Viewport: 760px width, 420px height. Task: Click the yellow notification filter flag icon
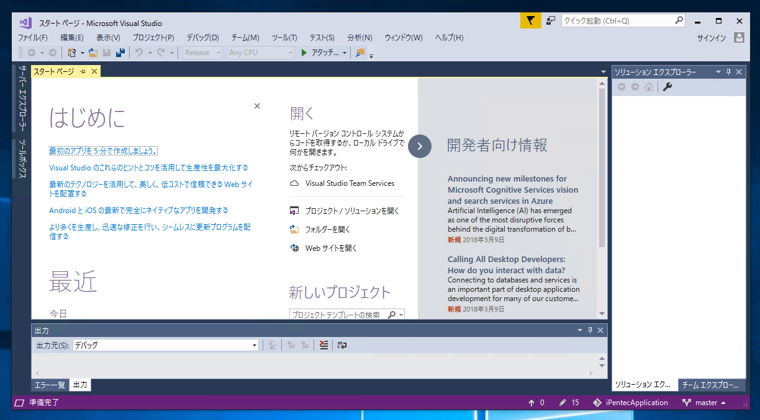[x=531, y=21]
